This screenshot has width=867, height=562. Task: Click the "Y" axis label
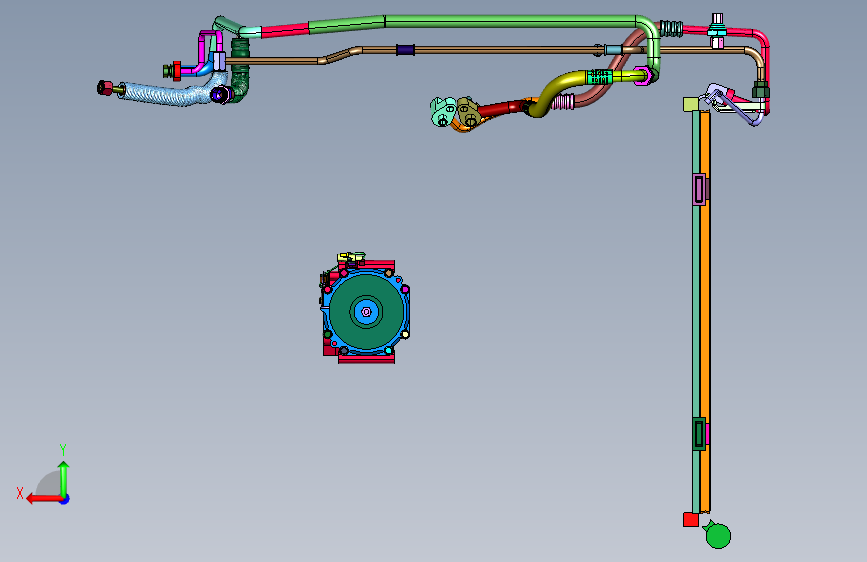point(63,449)
